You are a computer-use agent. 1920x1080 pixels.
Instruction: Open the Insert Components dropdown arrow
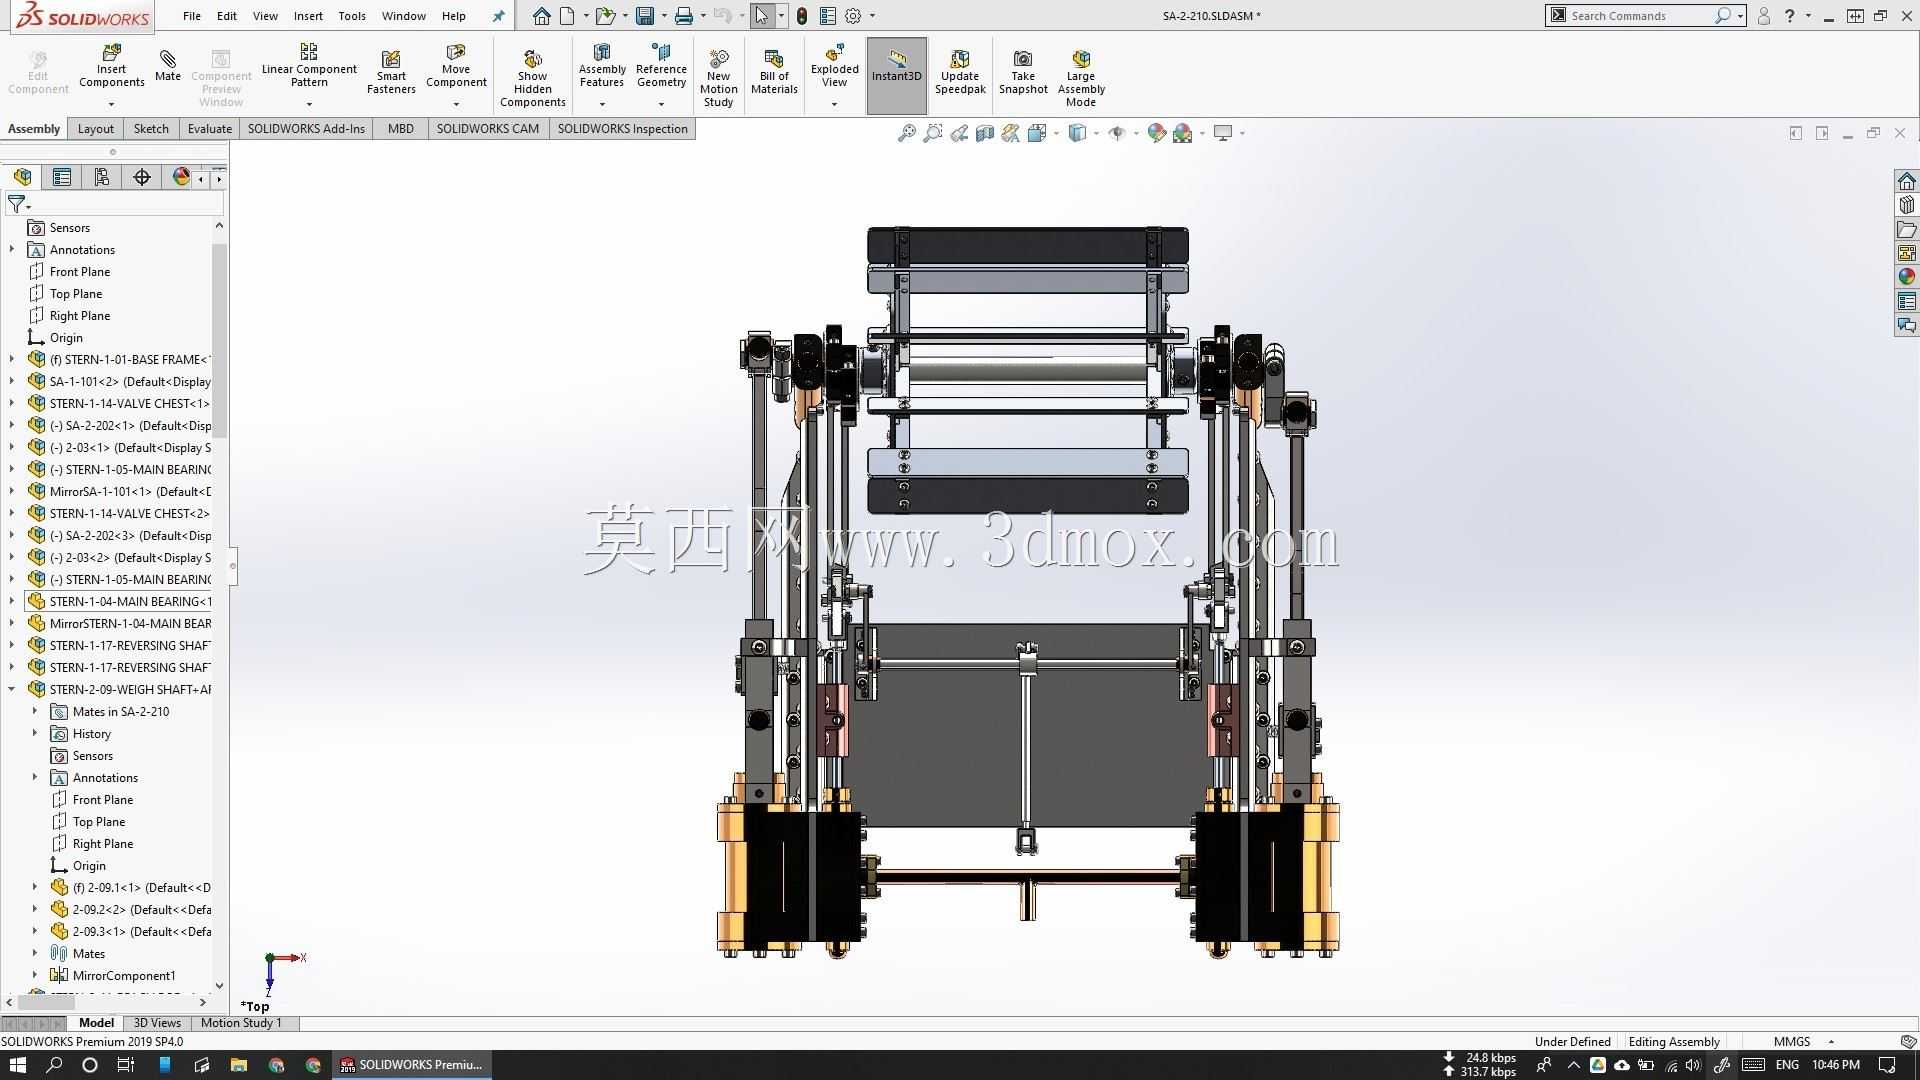click(x=111, y=104)
